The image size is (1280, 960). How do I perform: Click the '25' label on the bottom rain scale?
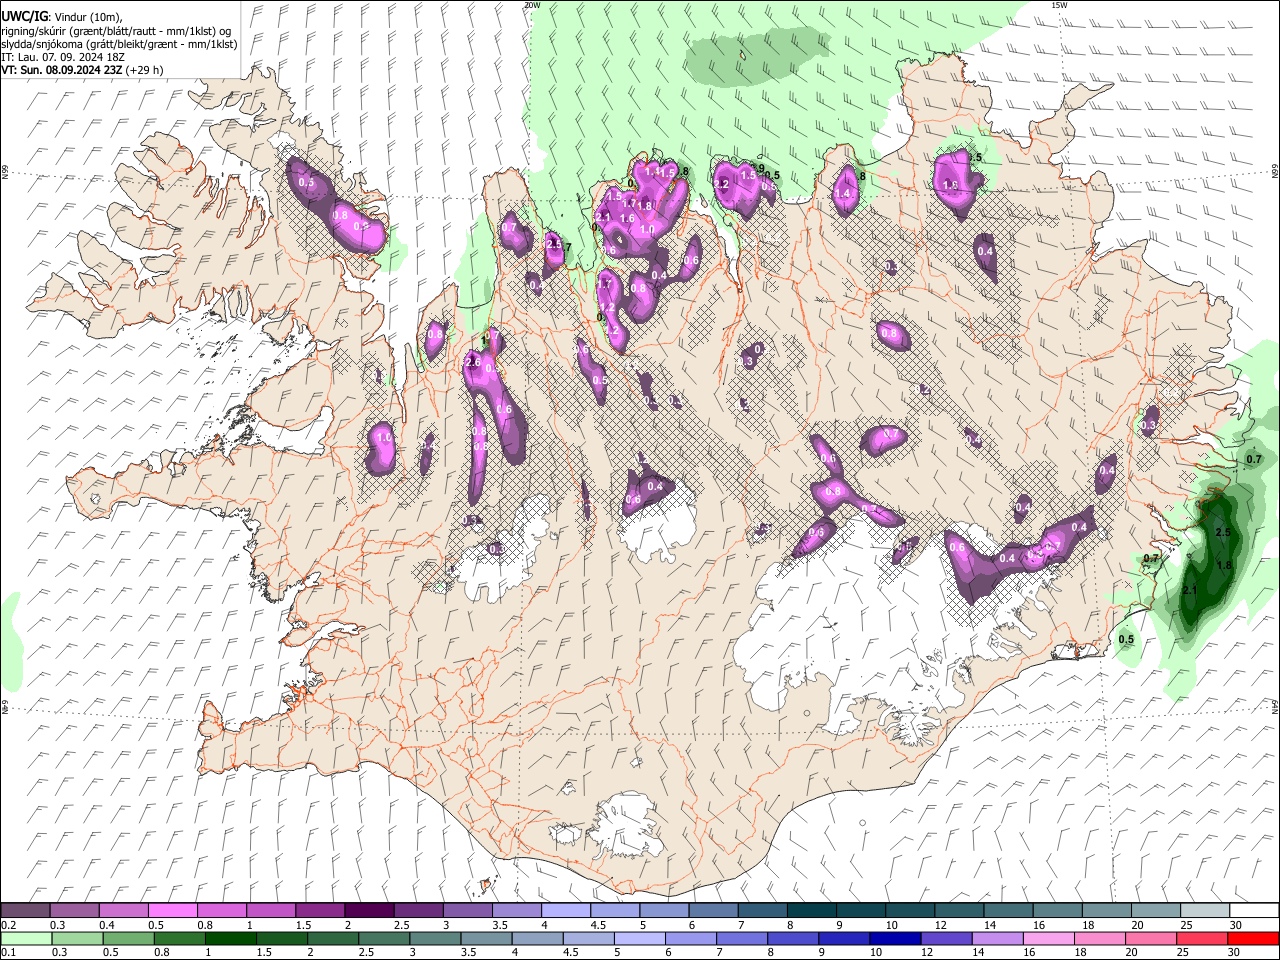pos(1185,953)
